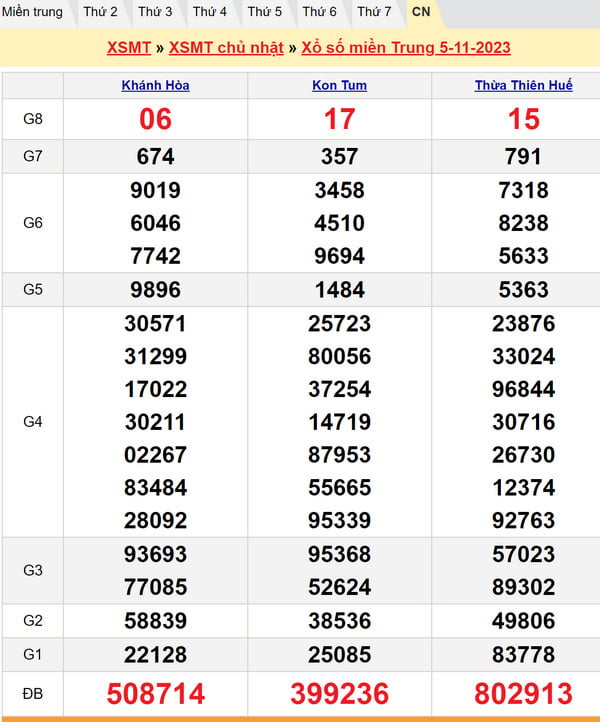Click the XSMT breadcrumb link
600x722 pixels.
(128, 48)
